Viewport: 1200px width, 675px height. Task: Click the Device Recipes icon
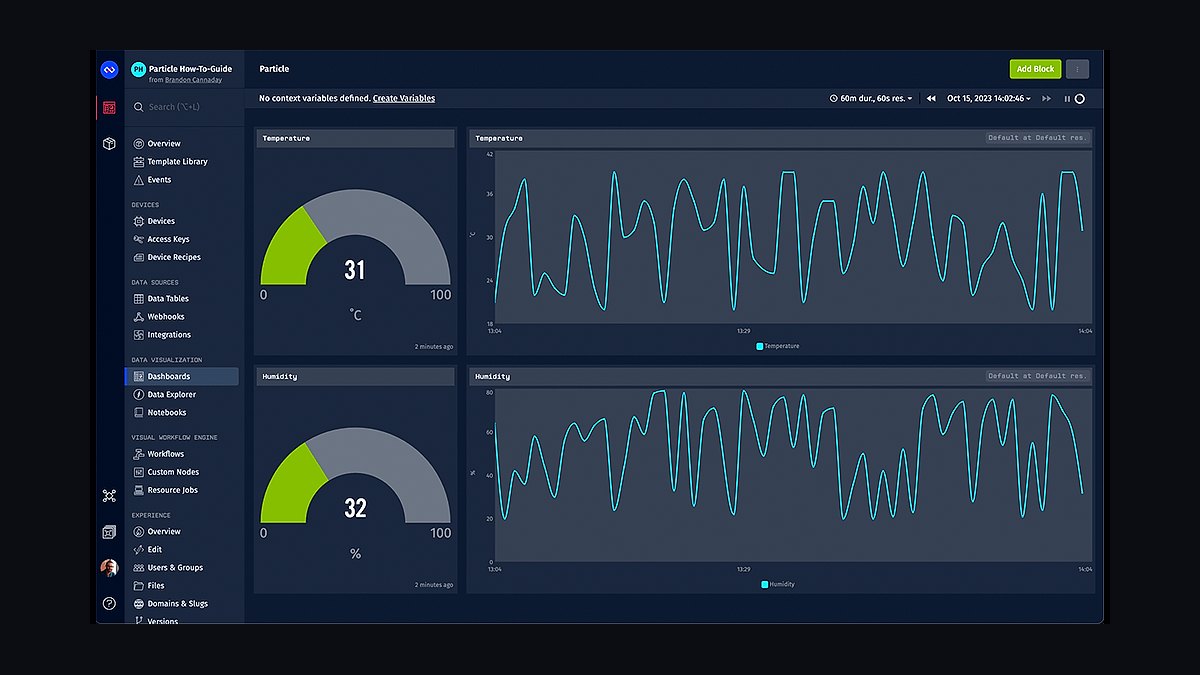(x=138, y=257)
